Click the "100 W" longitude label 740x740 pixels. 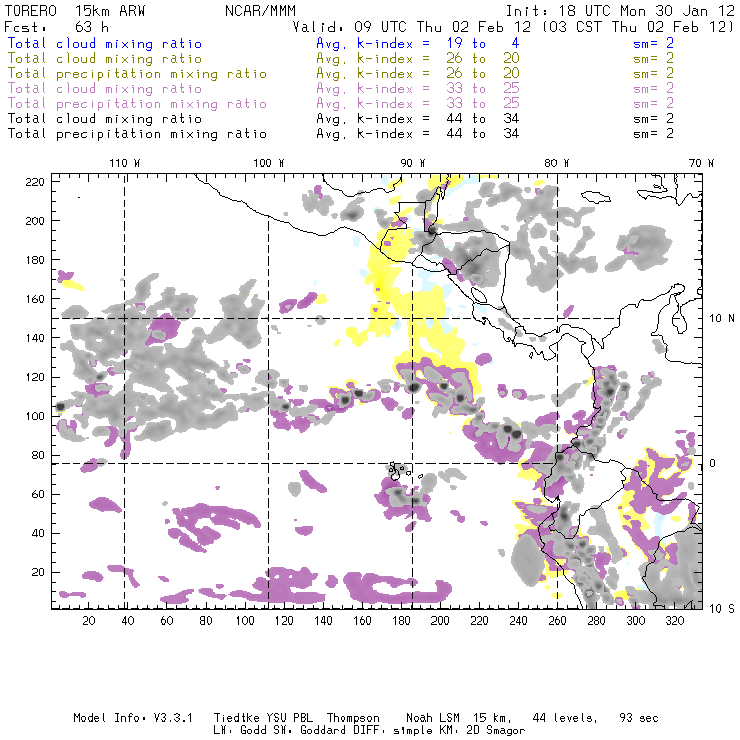click(269, 163)
